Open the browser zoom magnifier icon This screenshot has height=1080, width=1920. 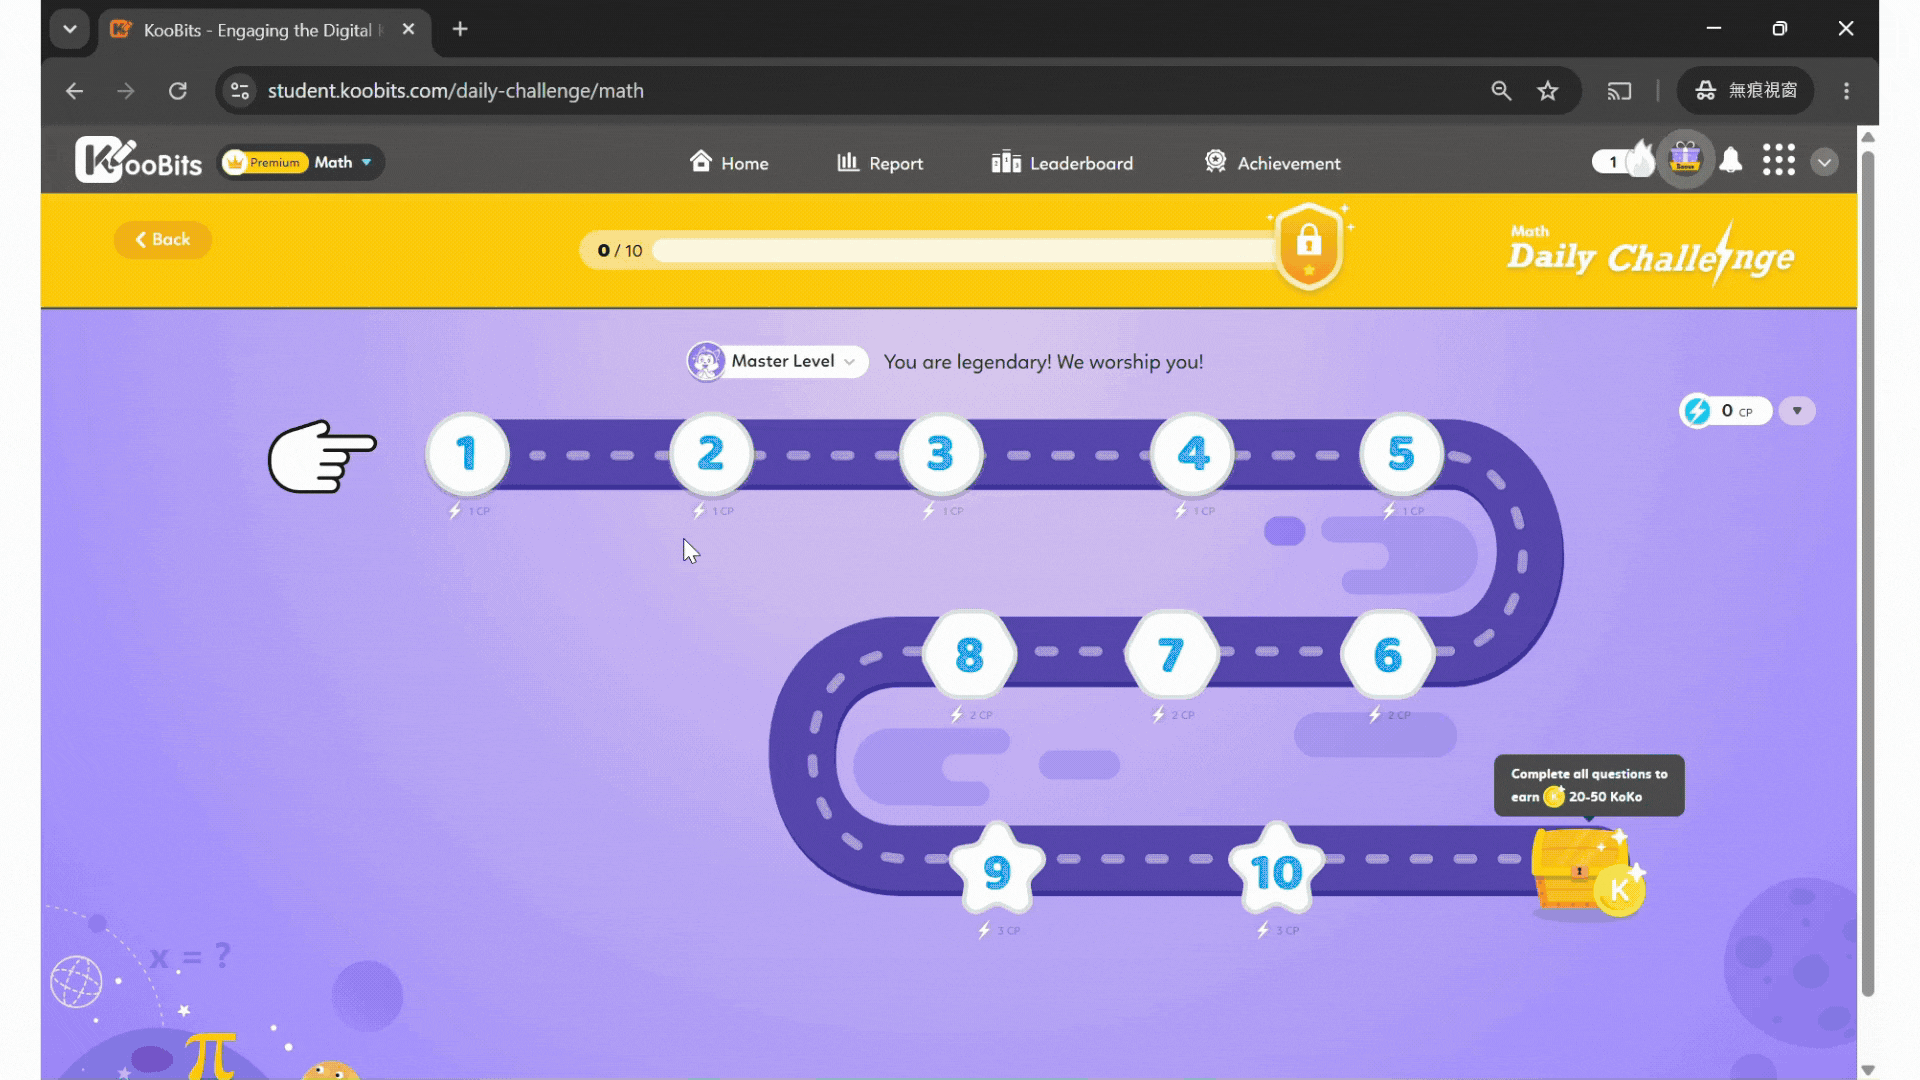pyautogui.click(x=1501, y=91)
